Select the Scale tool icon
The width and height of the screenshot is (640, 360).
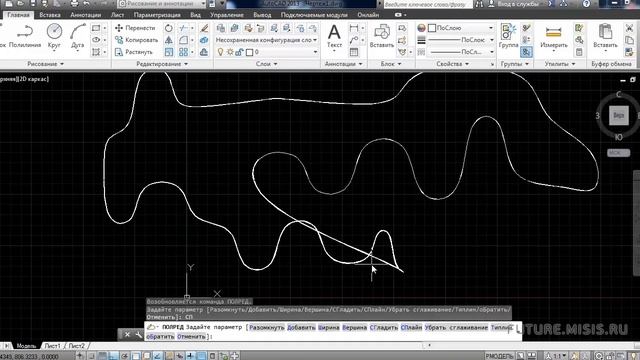click(x=169, y=52)
